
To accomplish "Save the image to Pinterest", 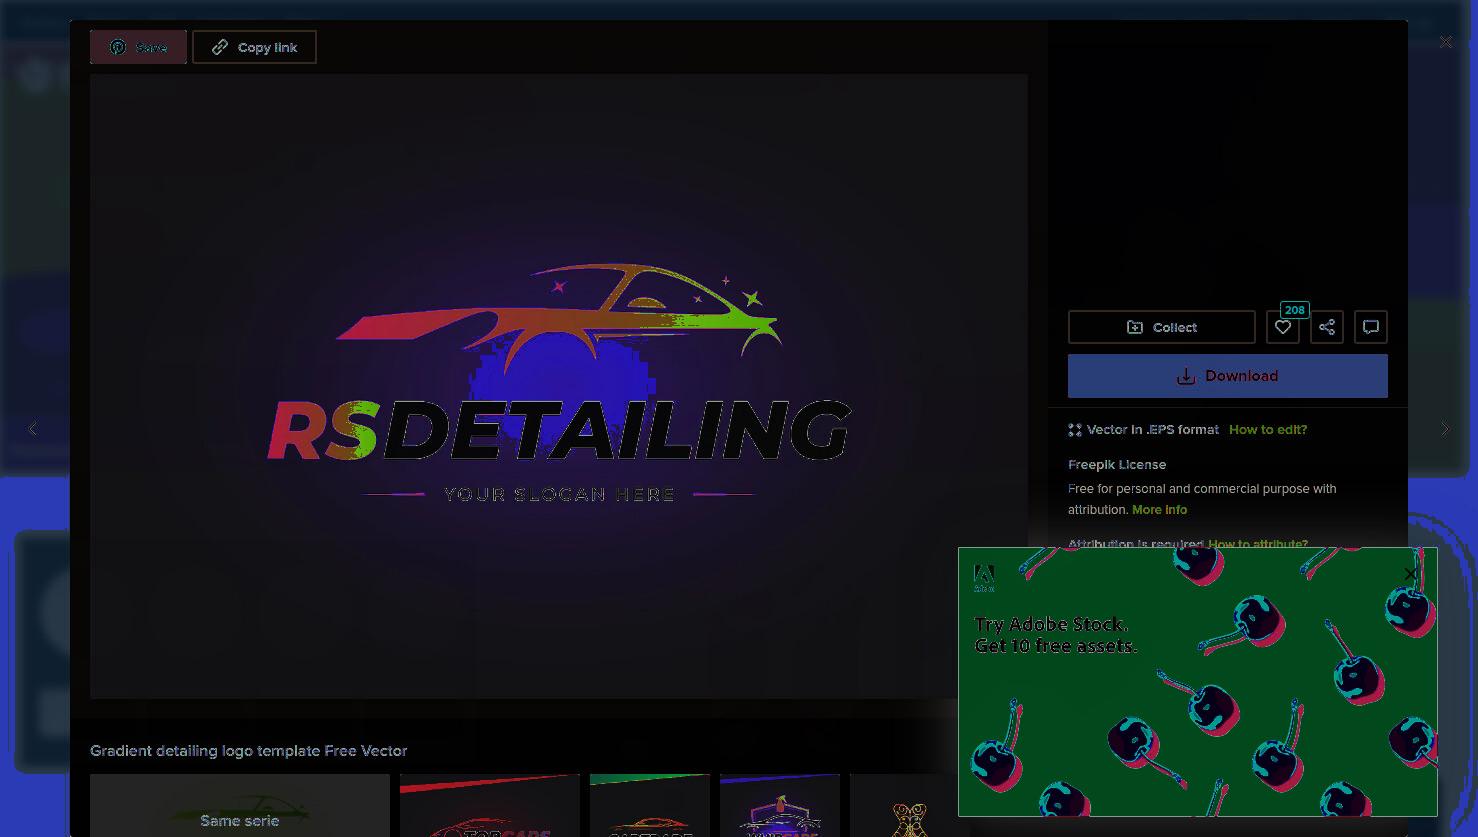I will pos(138,47).
